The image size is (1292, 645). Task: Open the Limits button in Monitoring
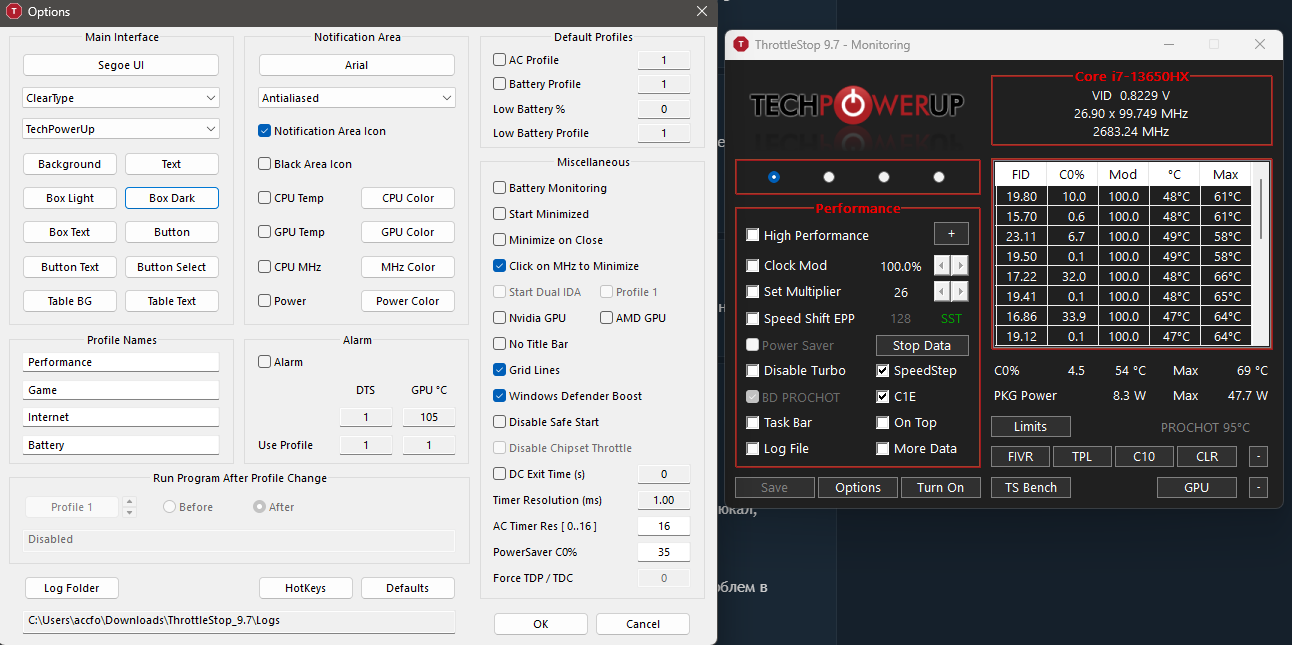(1031, 426)
